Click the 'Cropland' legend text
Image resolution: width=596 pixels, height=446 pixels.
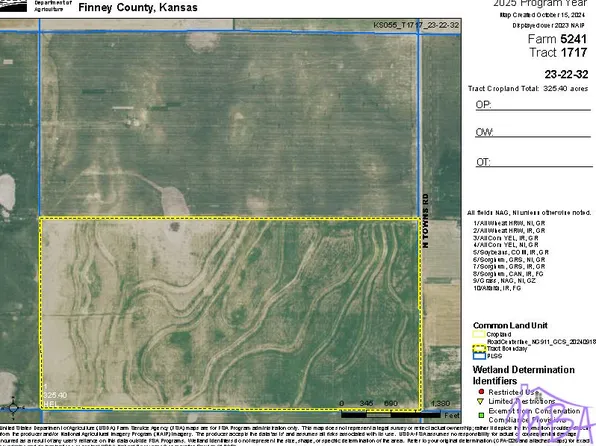499,334
